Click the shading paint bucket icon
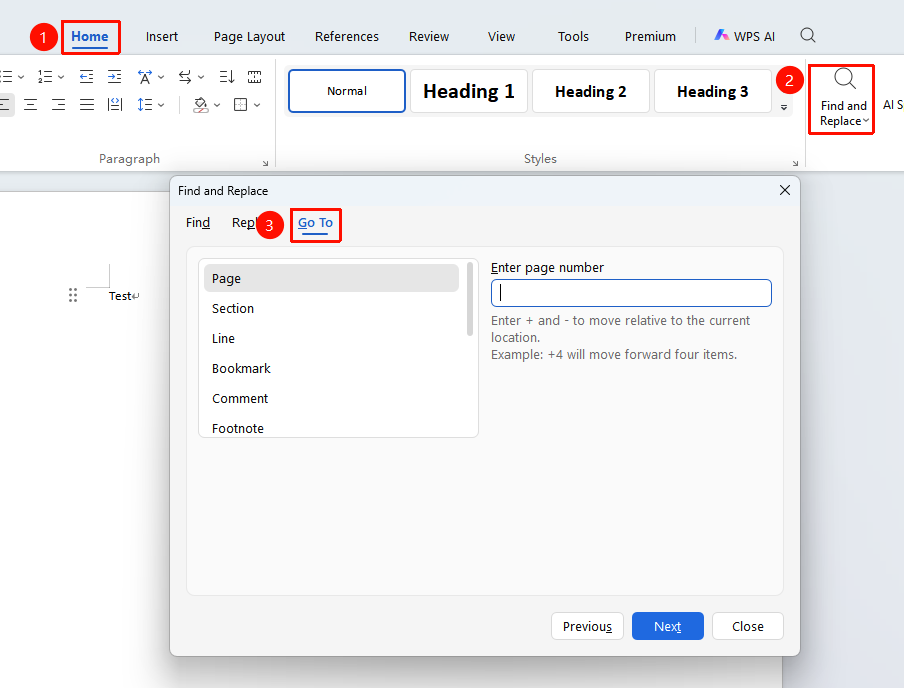The height and width of the screenshot is (688, 904). point(201,104)
